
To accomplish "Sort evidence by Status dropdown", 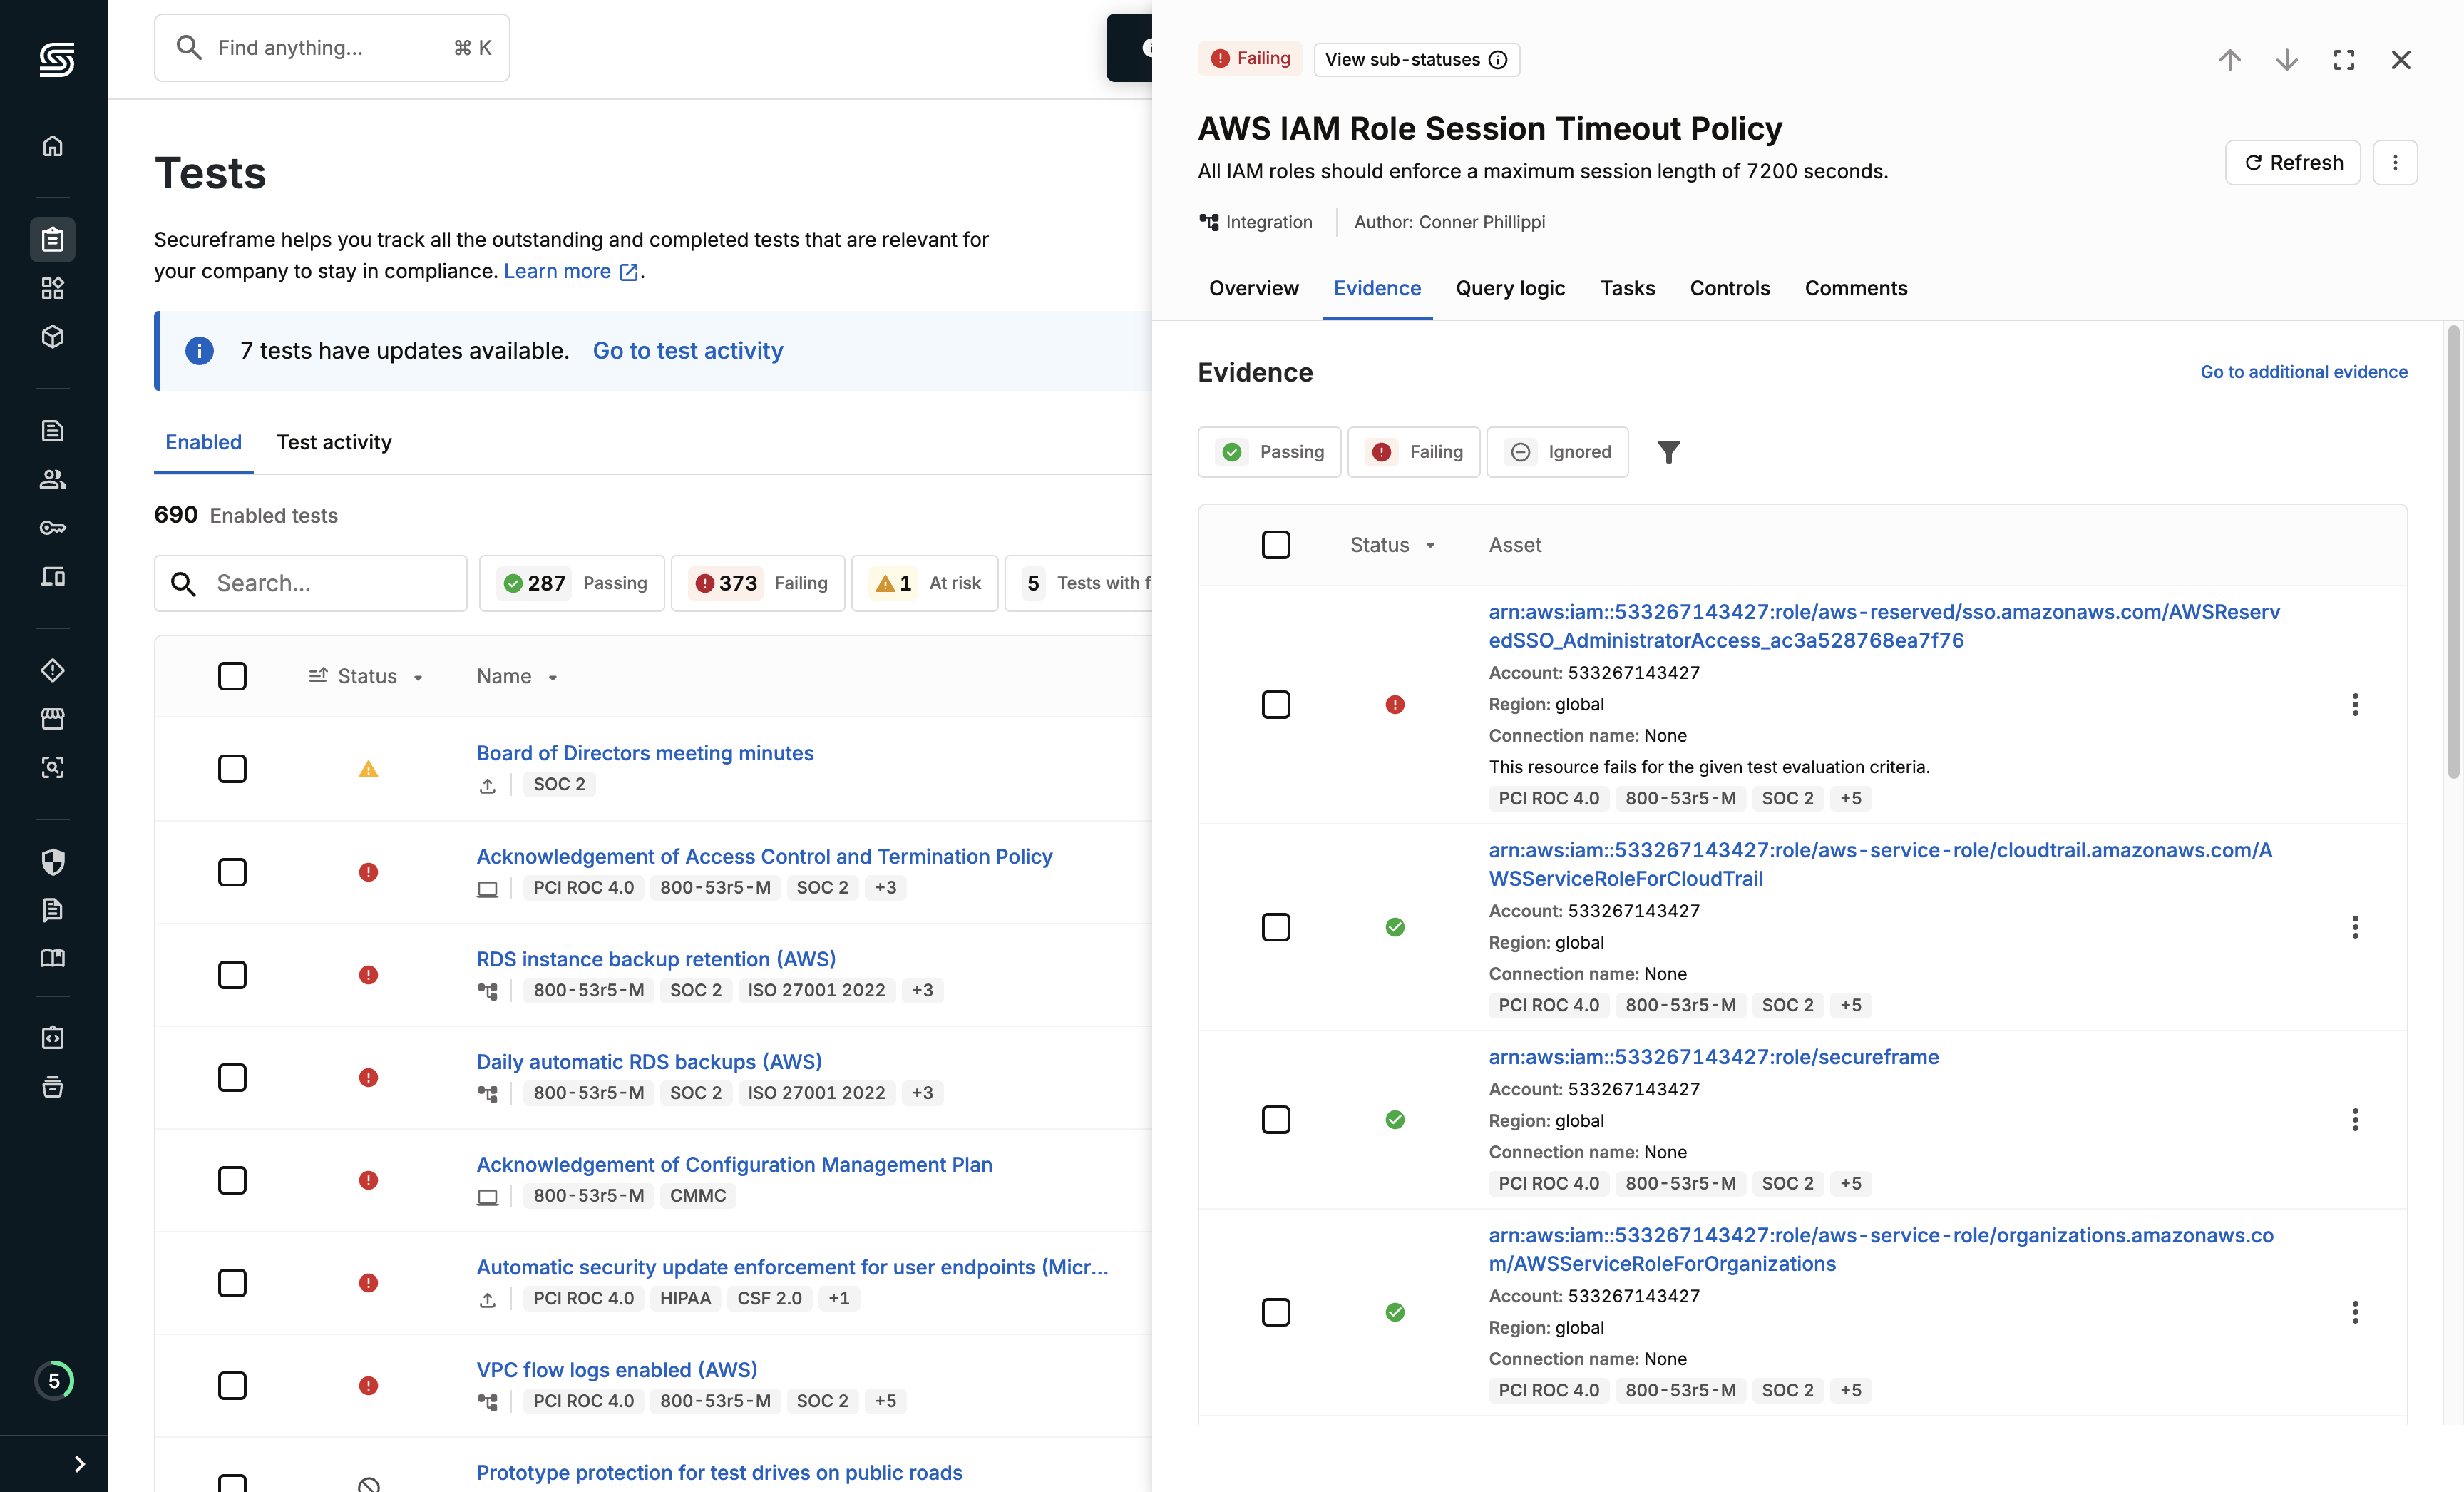I will 1392,545.
